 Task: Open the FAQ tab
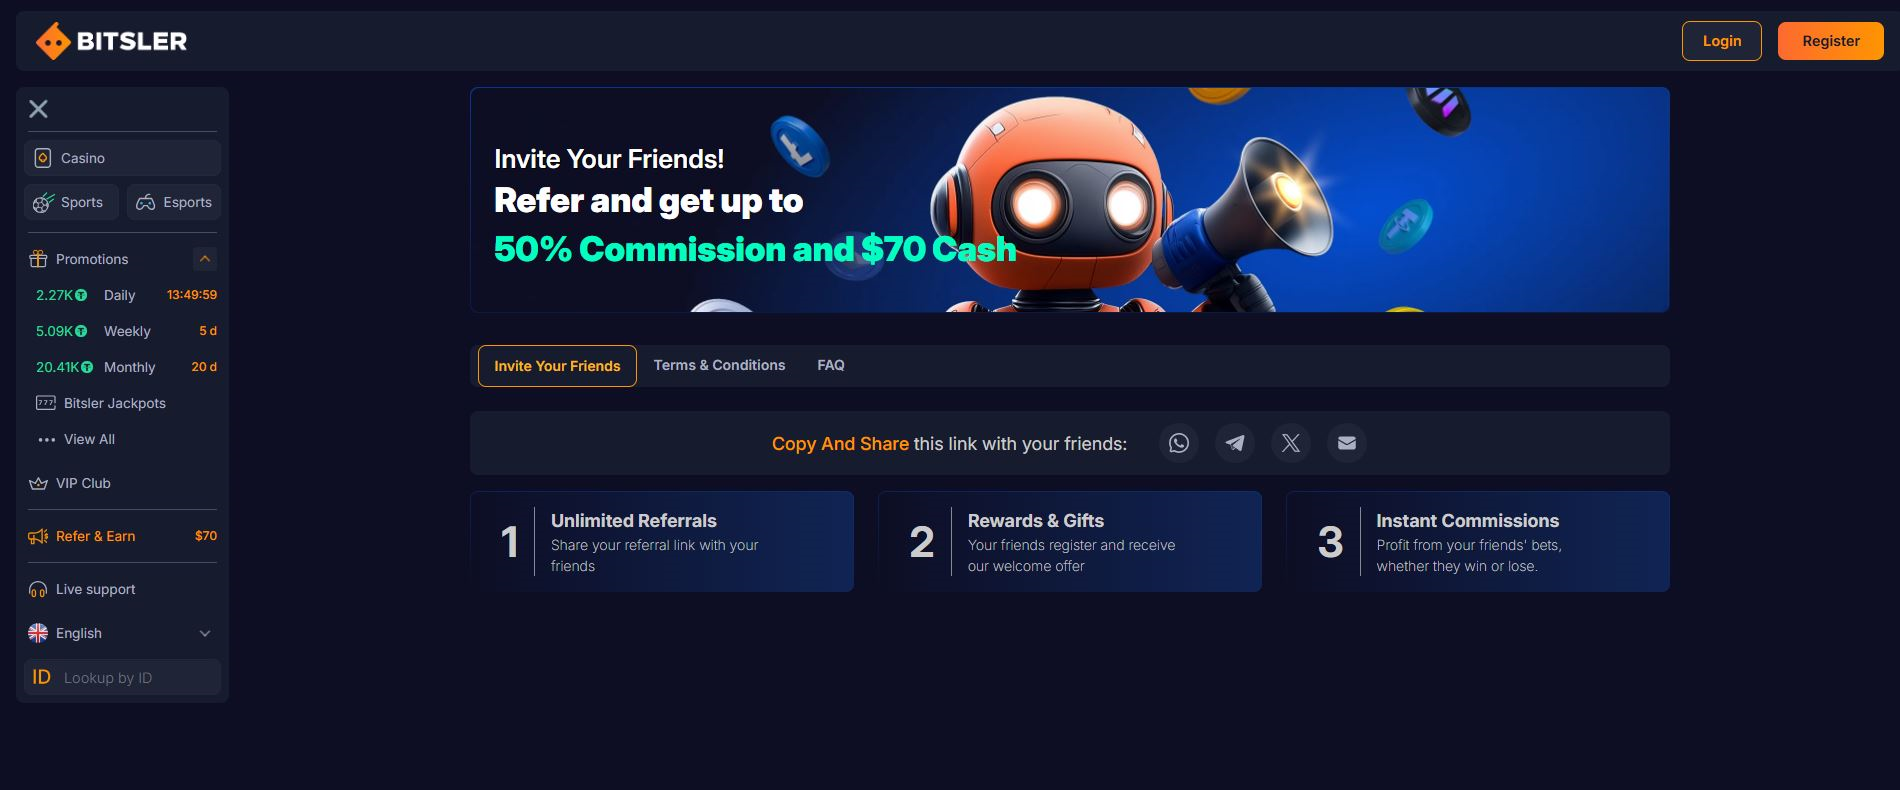point(831,365)
